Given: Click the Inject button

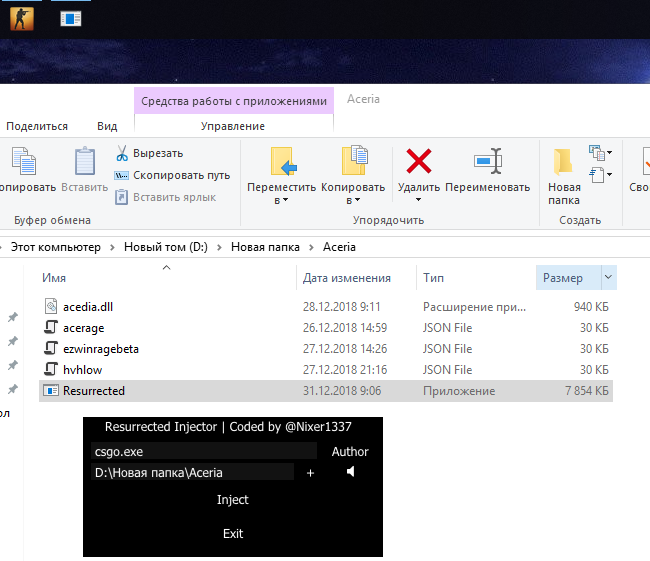Looking at the screenshot, I should point(233,500).
